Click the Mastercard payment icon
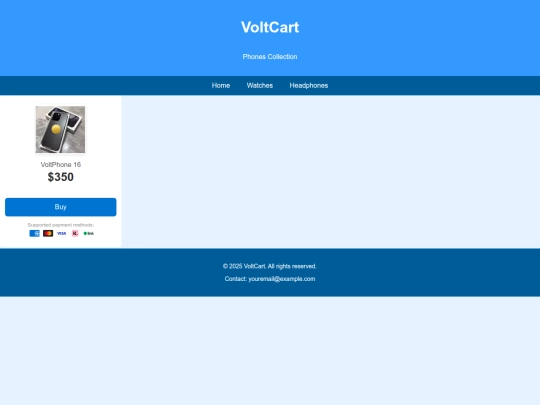540x405 pixels. point(48,233)
